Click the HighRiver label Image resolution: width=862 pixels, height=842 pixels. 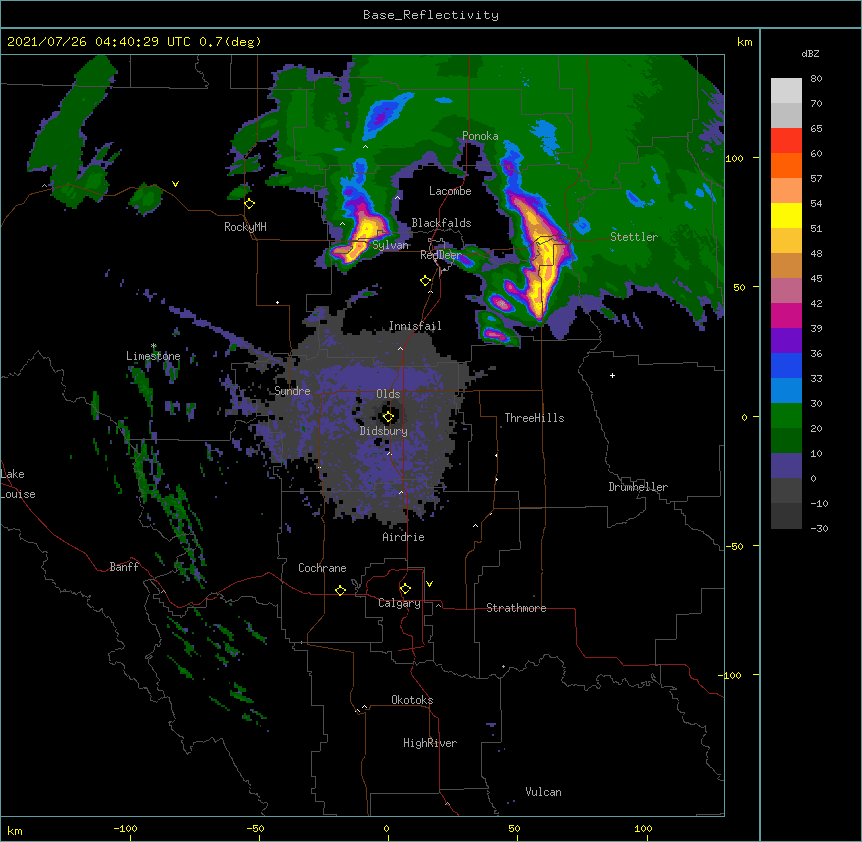(x=430, y=743)
